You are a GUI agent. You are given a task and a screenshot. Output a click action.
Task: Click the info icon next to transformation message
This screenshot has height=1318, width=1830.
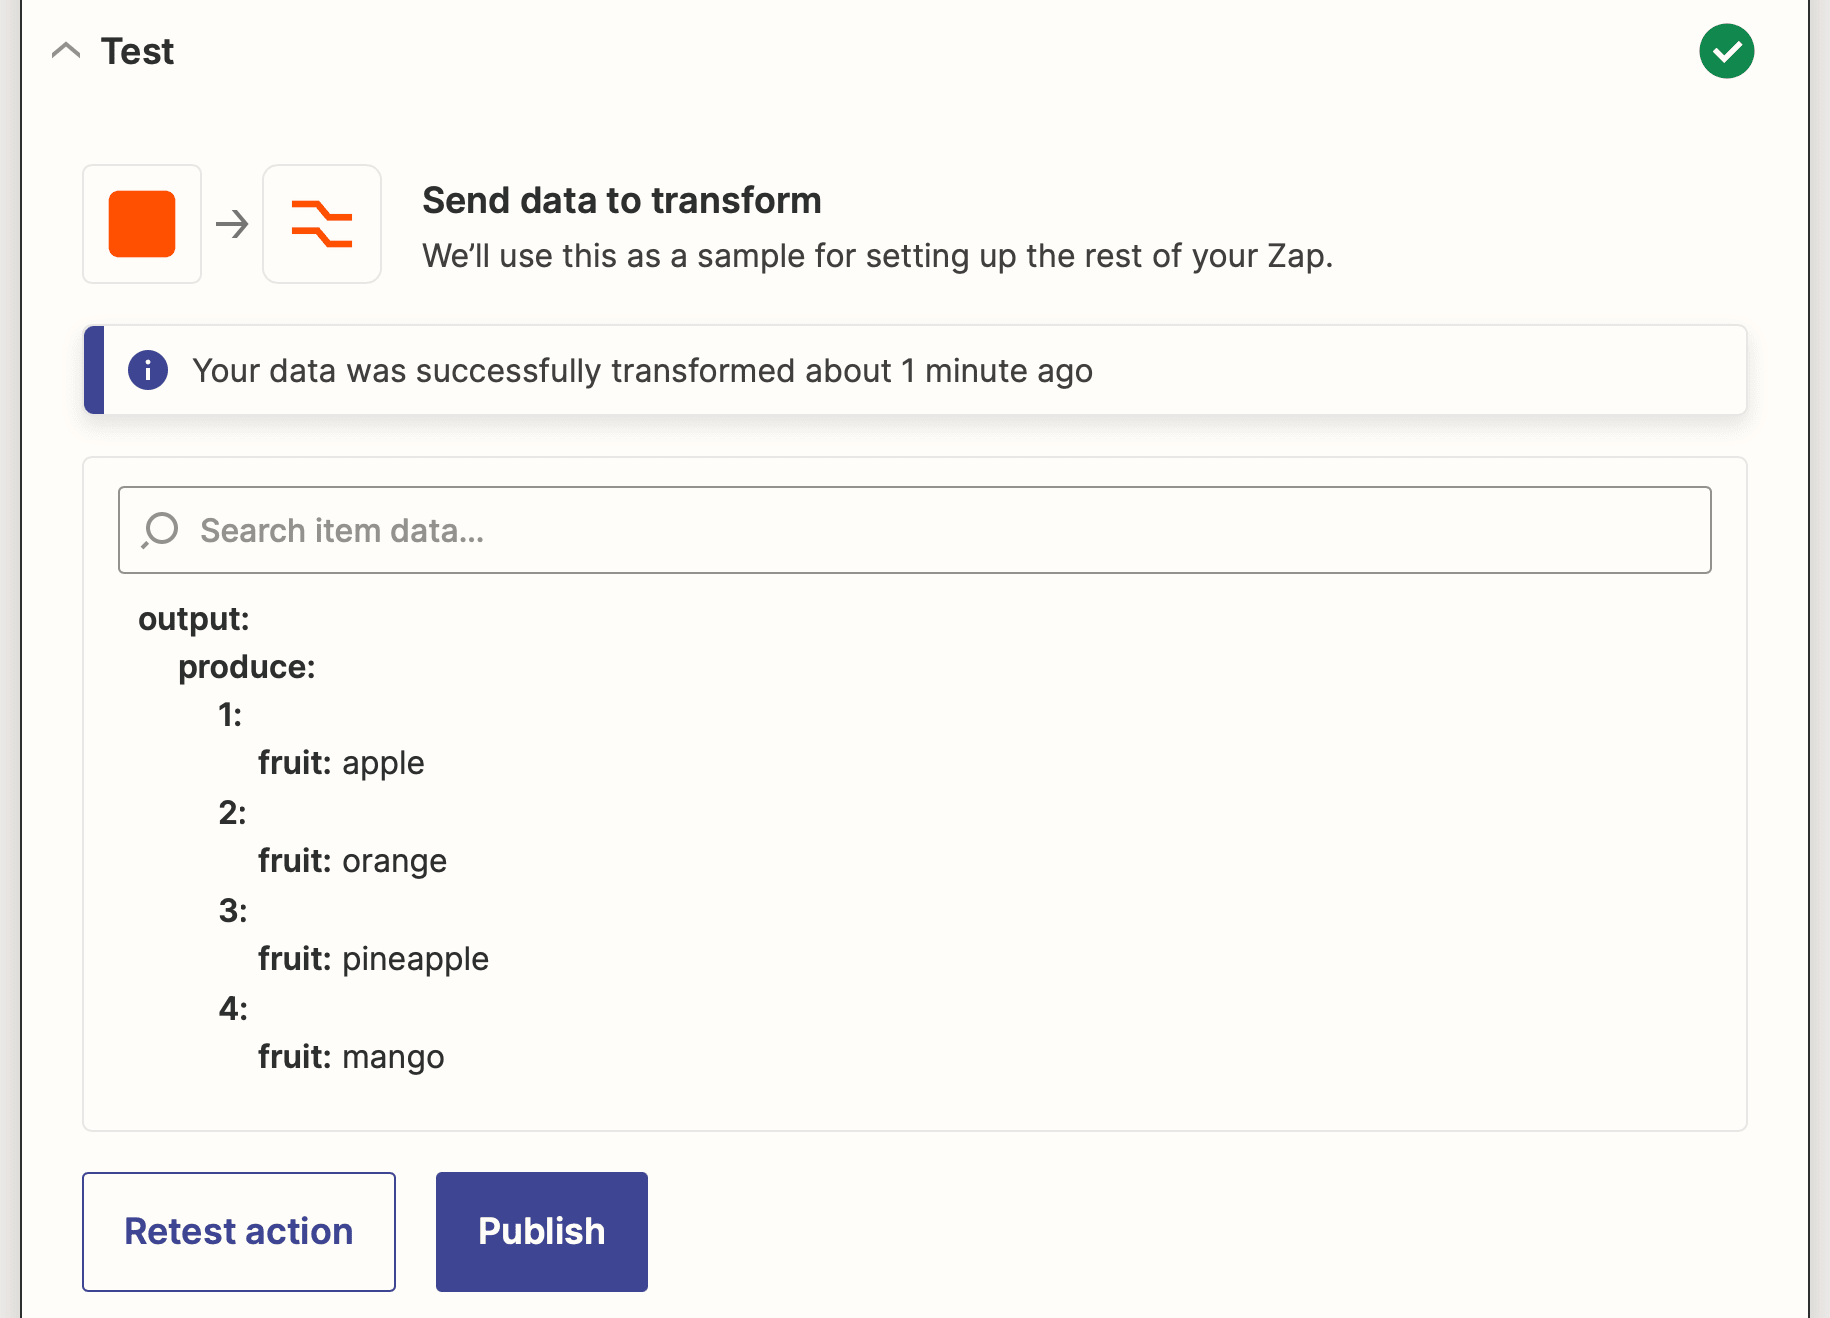point(147,370)
